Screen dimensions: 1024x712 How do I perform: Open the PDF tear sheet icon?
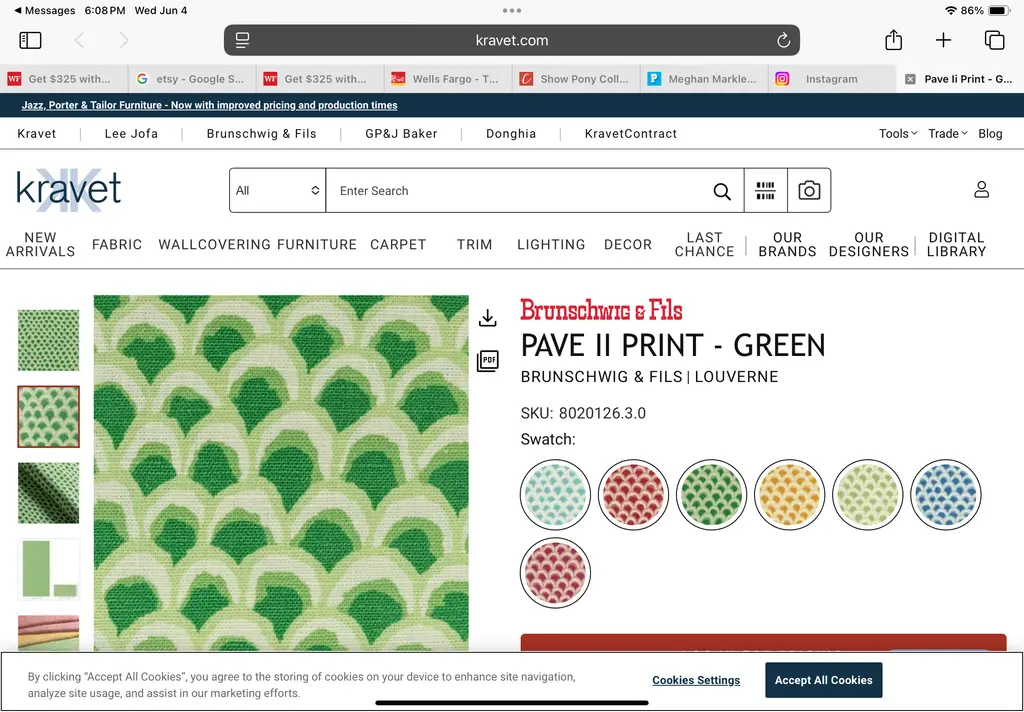click(x=488, y=361)
